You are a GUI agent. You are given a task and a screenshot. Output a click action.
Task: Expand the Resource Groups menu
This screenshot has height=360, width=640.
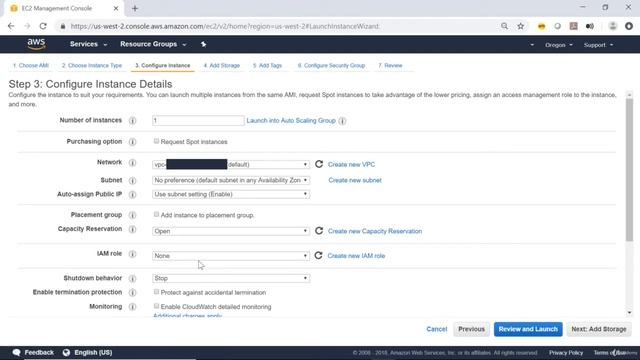153,44
